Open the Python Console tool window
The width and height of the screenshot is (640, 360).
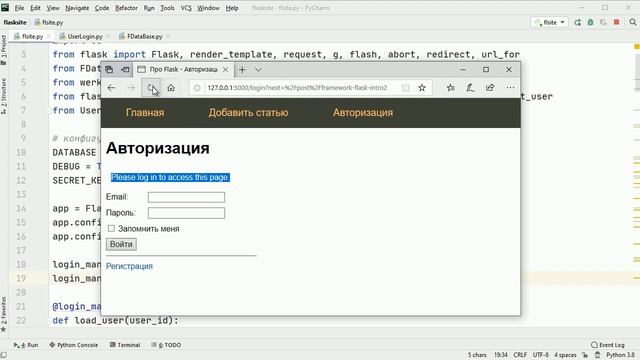(73, 345)
